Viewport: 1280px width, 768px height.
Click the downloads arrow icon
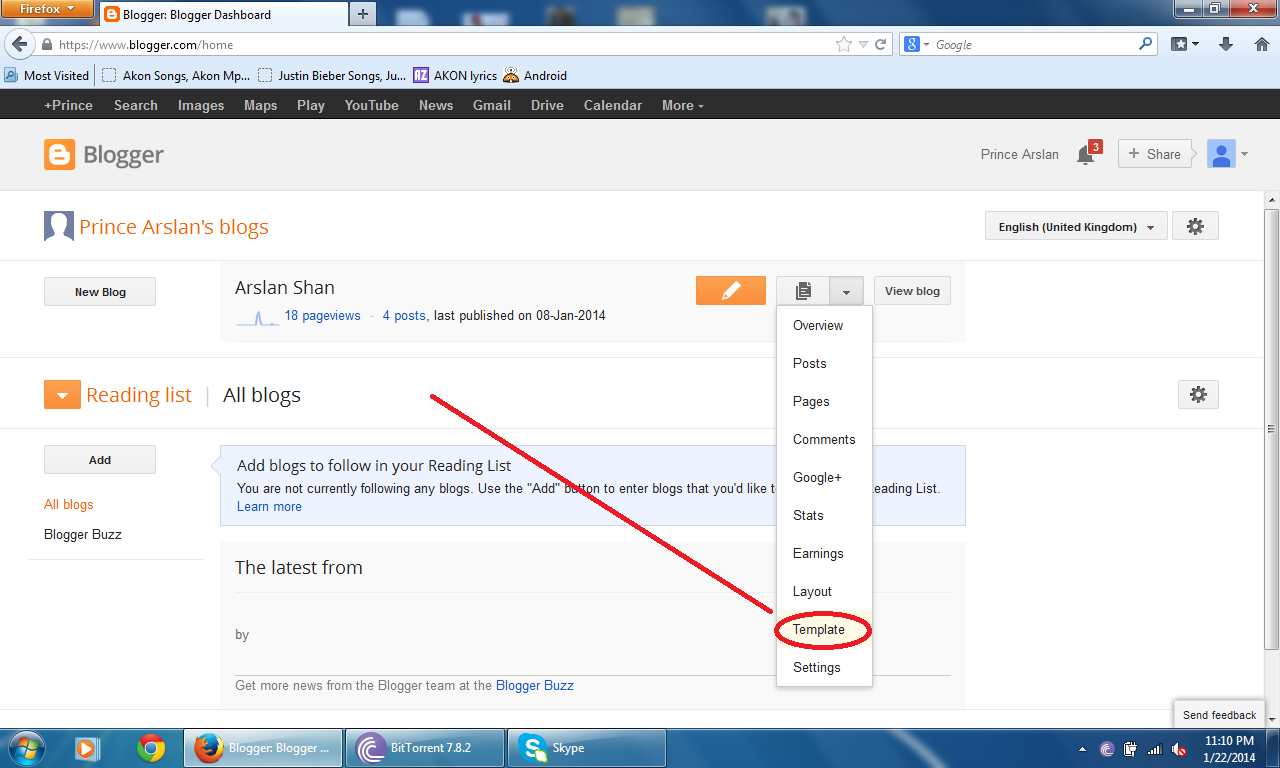1226,45
